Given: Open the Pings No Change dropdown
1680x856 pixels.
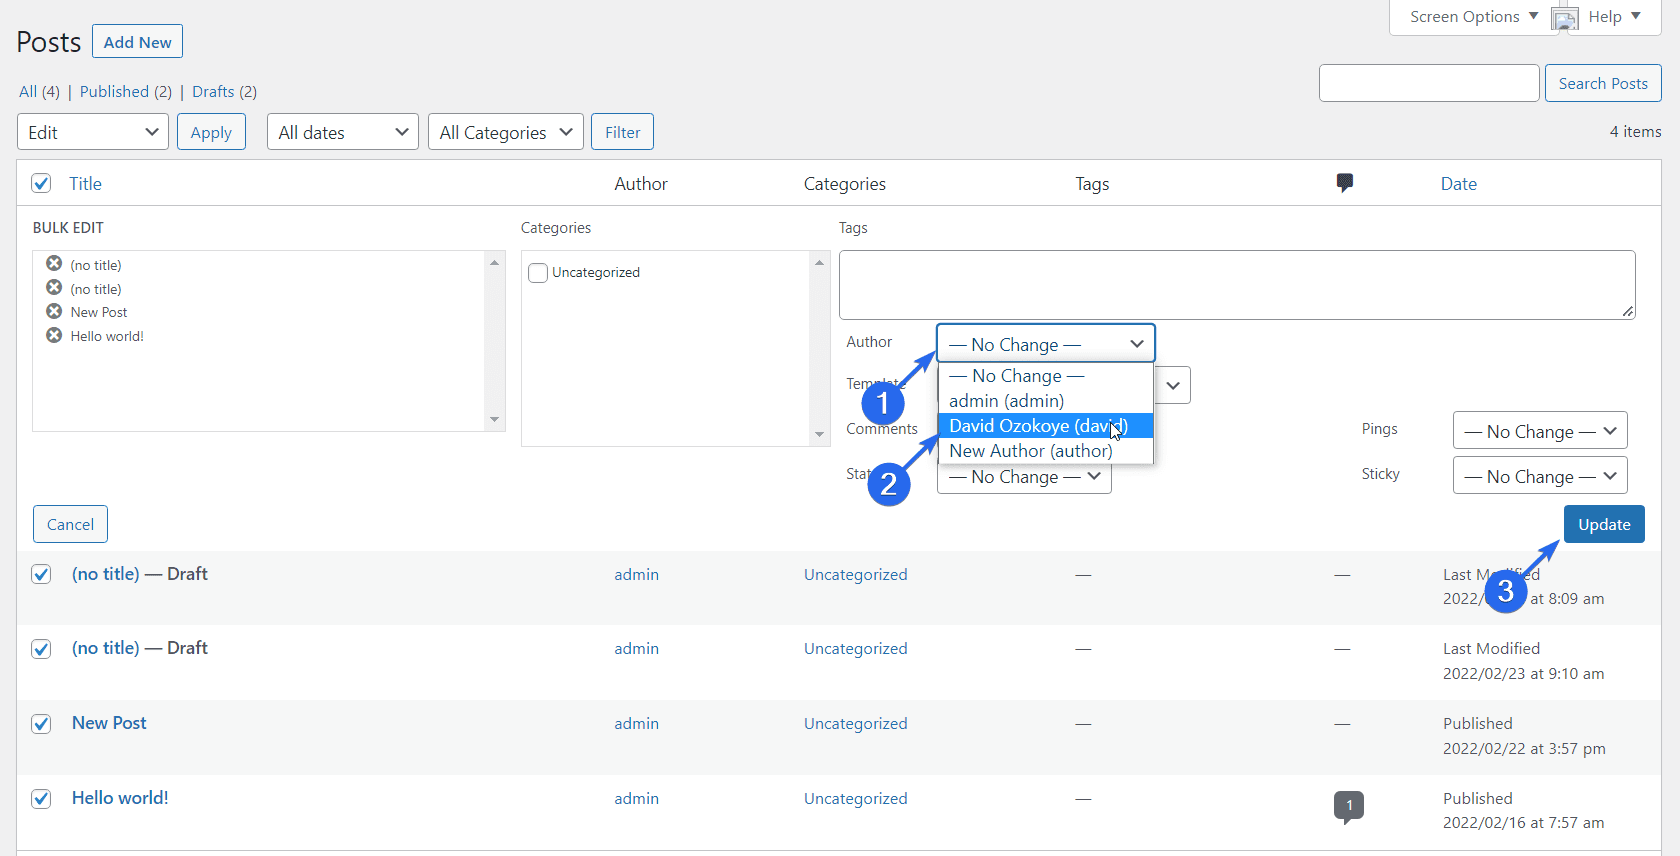Looking at the screenshot, I should [x=1539, y=431].
